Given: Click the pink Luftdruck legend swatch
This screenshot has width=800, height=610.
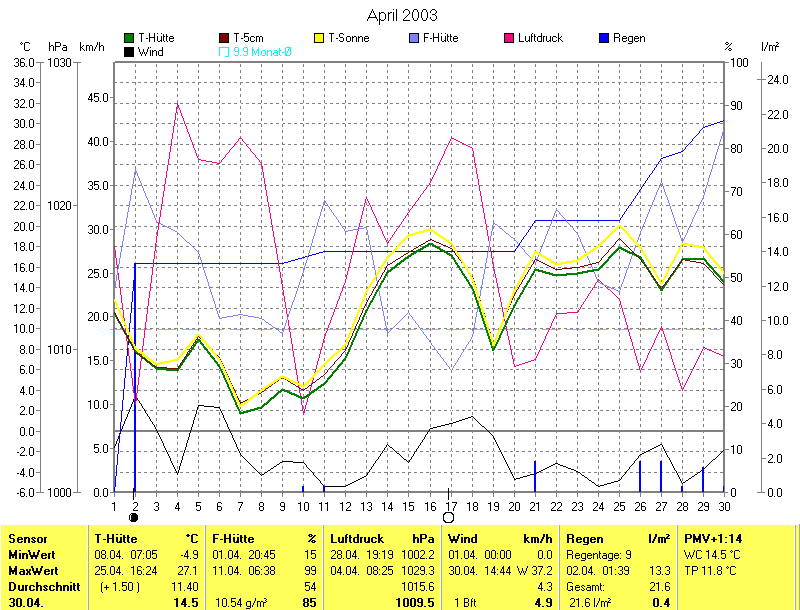Looking at the screenshot, I should click(510, 38).
